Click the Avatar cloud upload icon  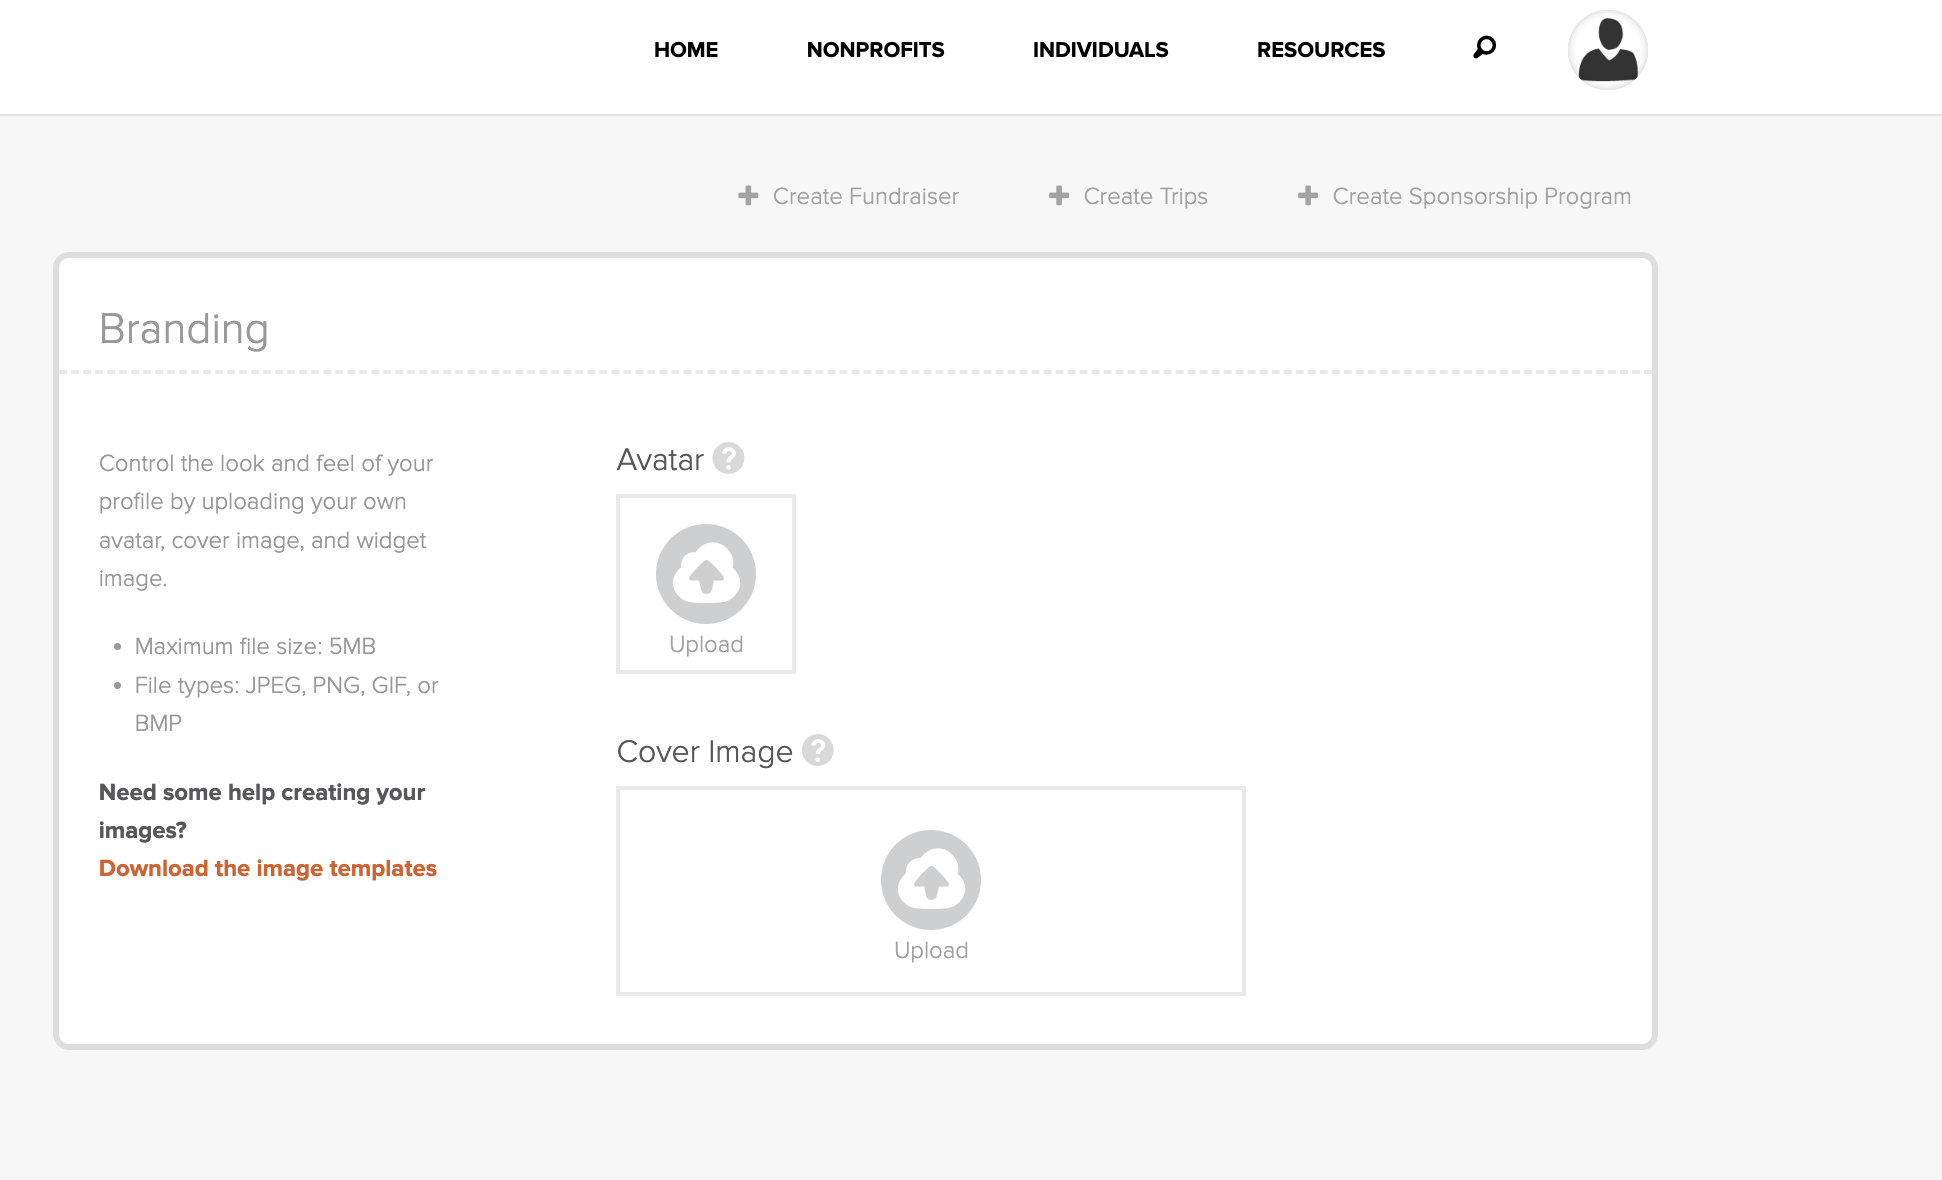tap(706, 574)
